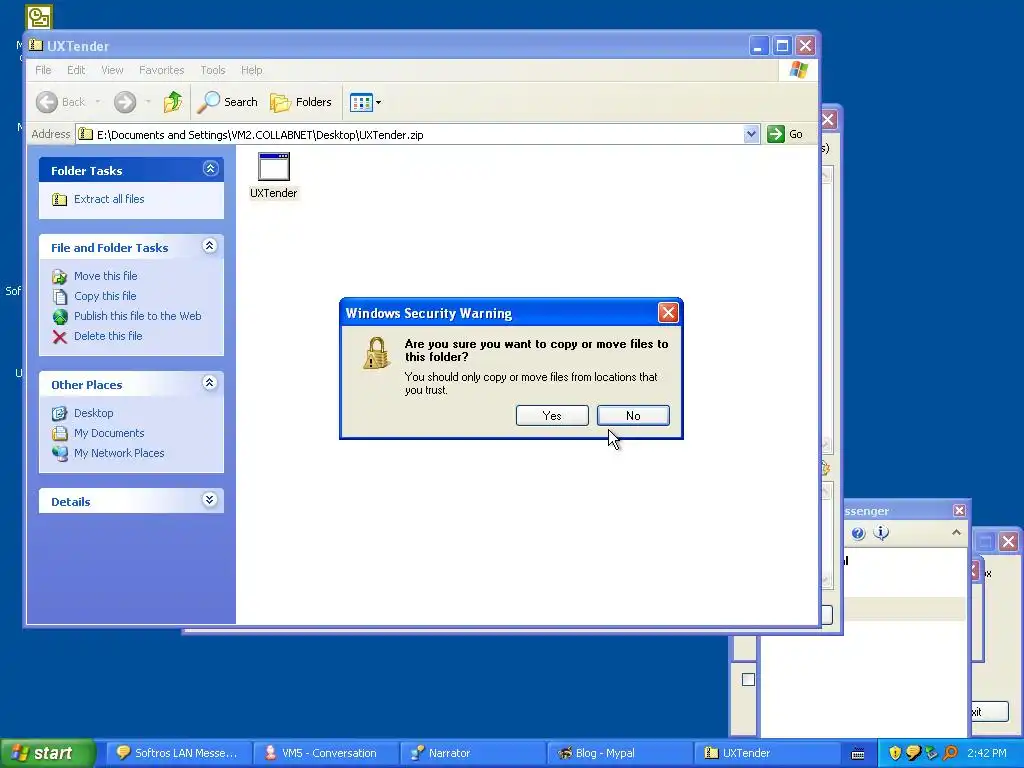The width and height of the screenshot is (1024, 768).
Task: Click the Windows flag logo in toolbar
Action: [798, 70]
